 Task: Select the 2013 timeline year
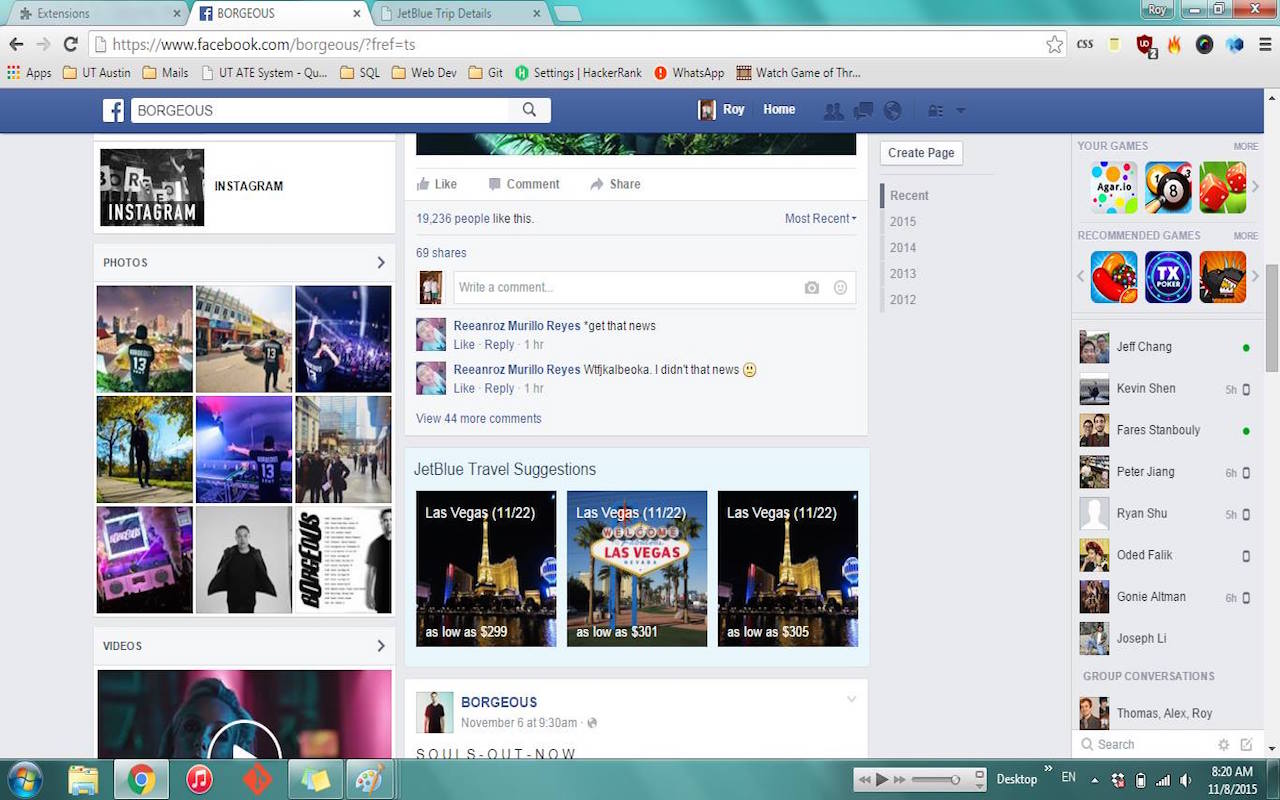pos(903,274)
